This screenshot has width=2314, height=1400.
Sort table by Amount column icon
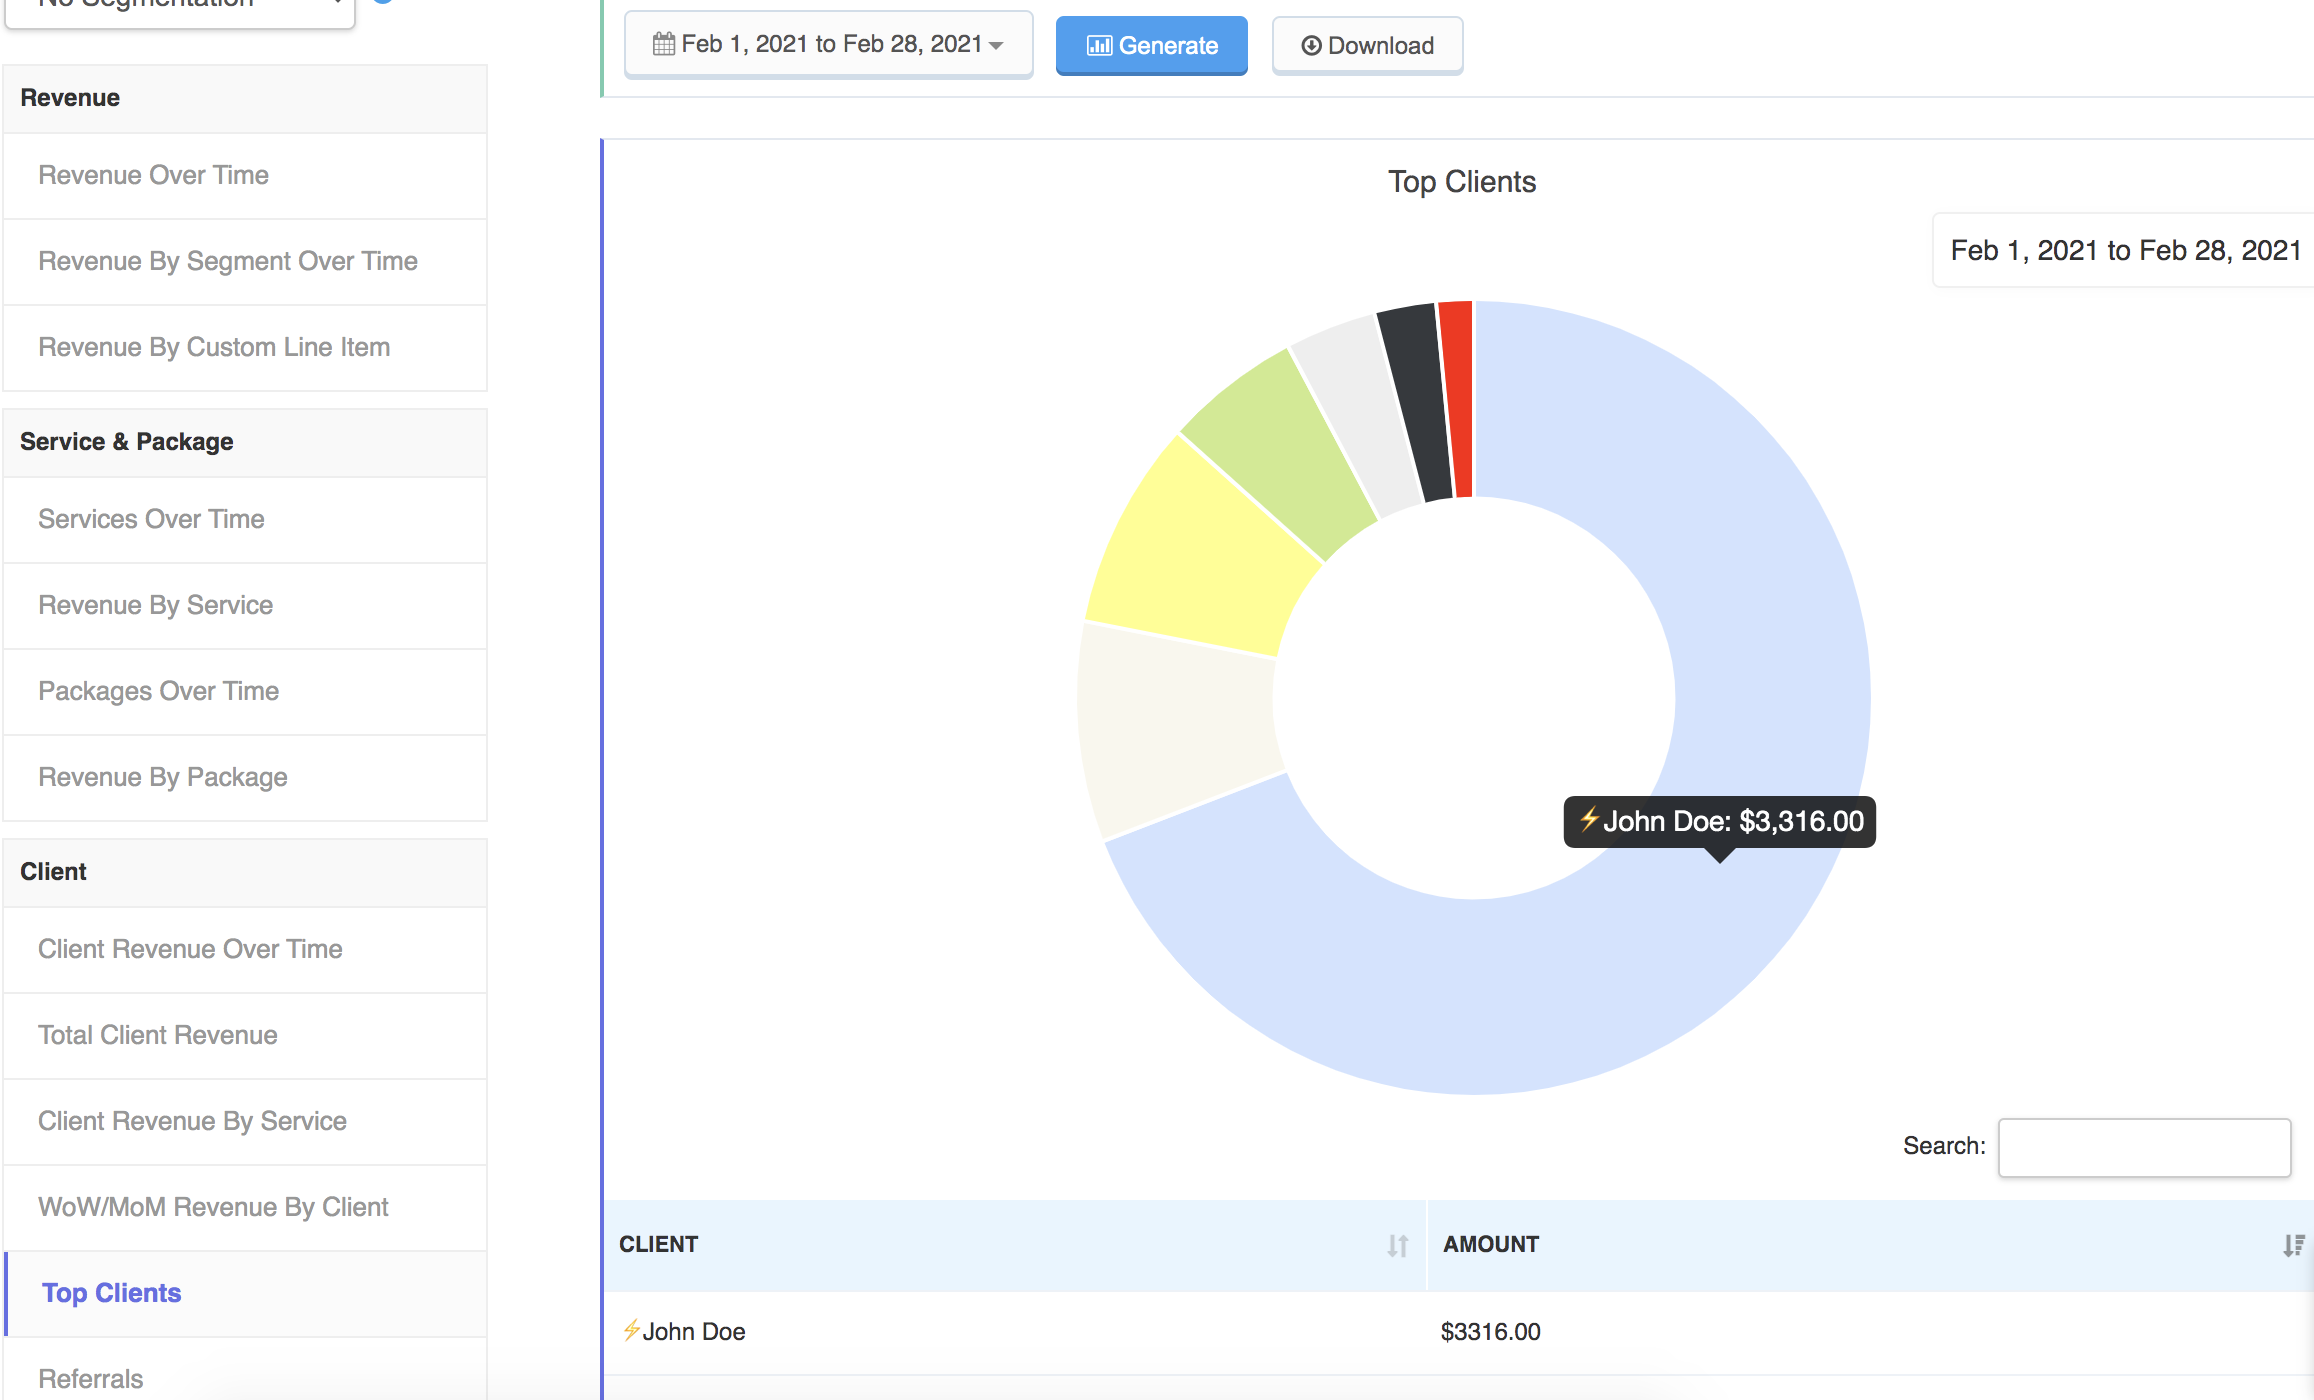coord(2293,1245)
